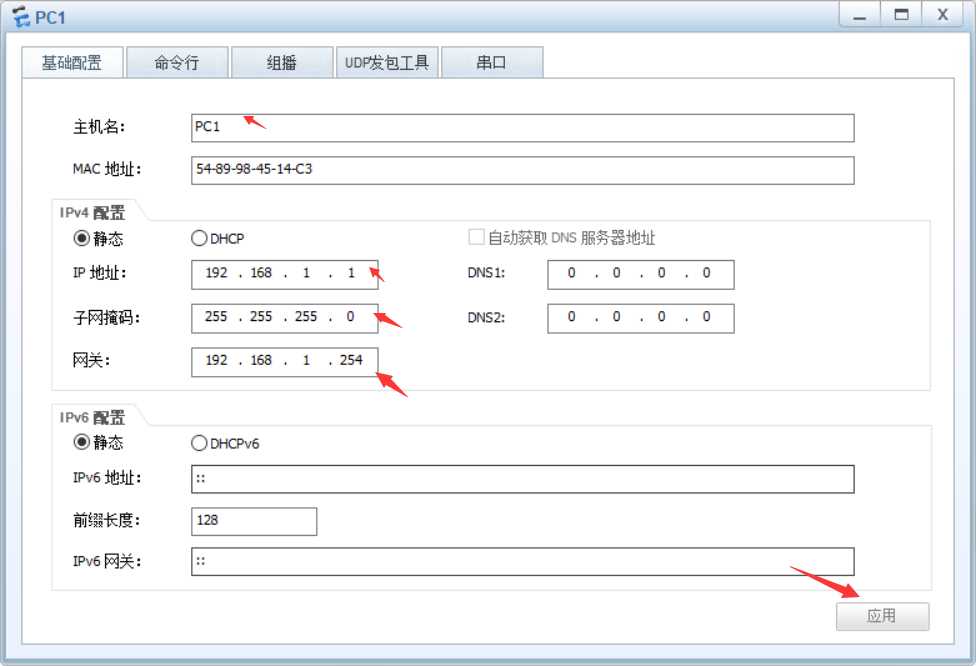Click the 主机名 field containing PC1

pos(523,128)
